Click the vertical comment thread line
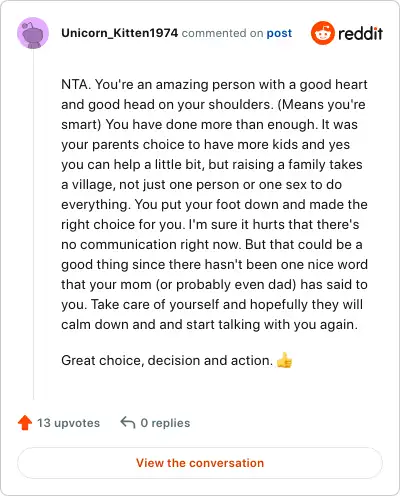 click(33, 224)
